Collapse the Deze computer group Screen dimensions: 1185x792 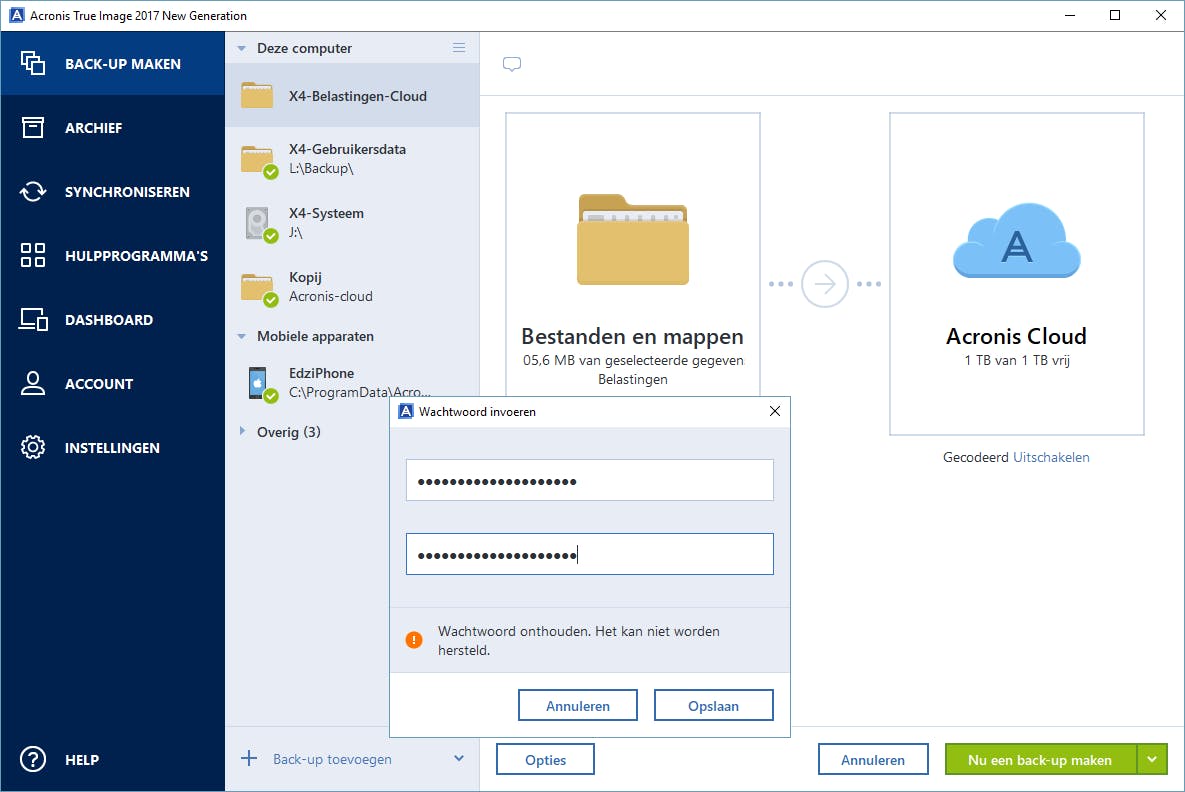click(242, 48)
